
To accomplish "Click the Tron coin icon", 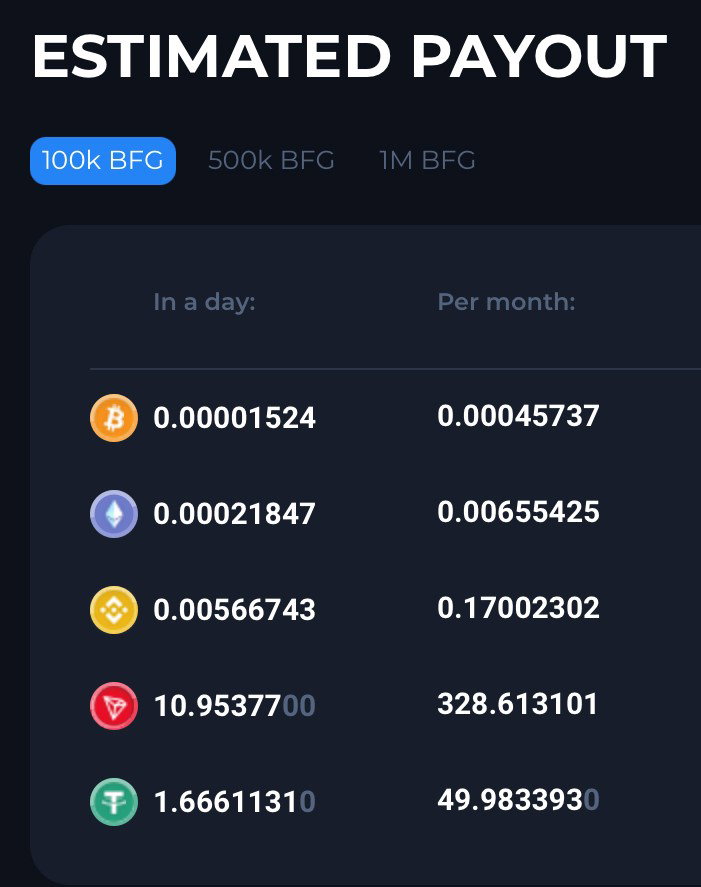I will pyautogui.click(x=114, y=706).
